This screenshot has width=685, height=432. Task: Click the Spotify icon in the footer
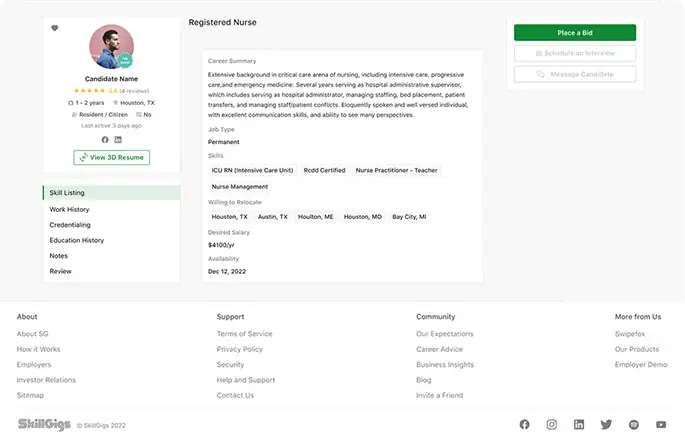coord(633,424)
